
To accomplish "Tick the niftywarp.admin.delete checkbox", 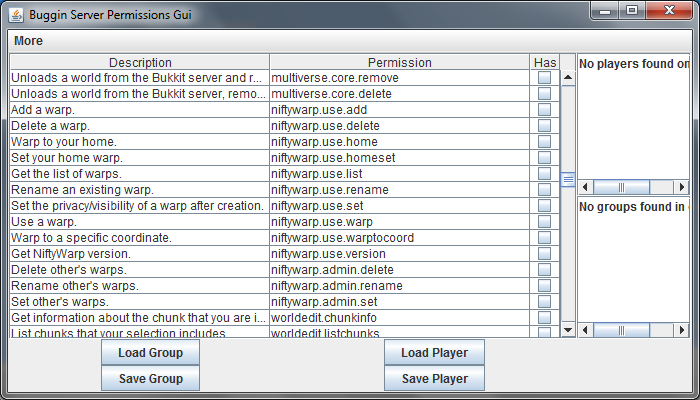I will 544,270.
